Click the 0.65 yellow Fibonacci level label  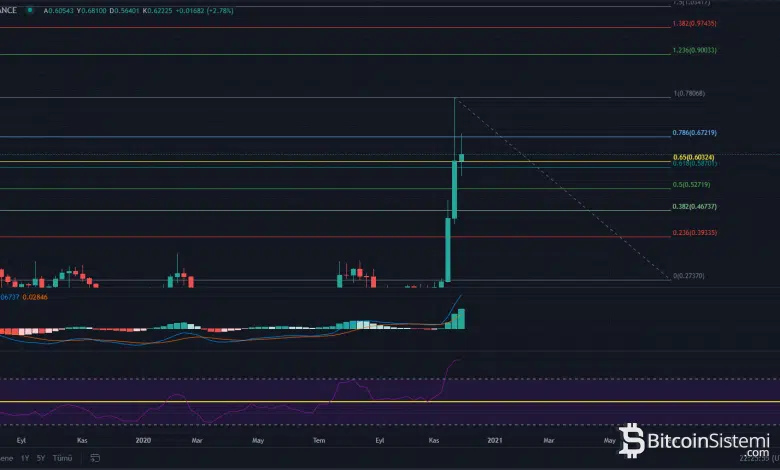694,156
